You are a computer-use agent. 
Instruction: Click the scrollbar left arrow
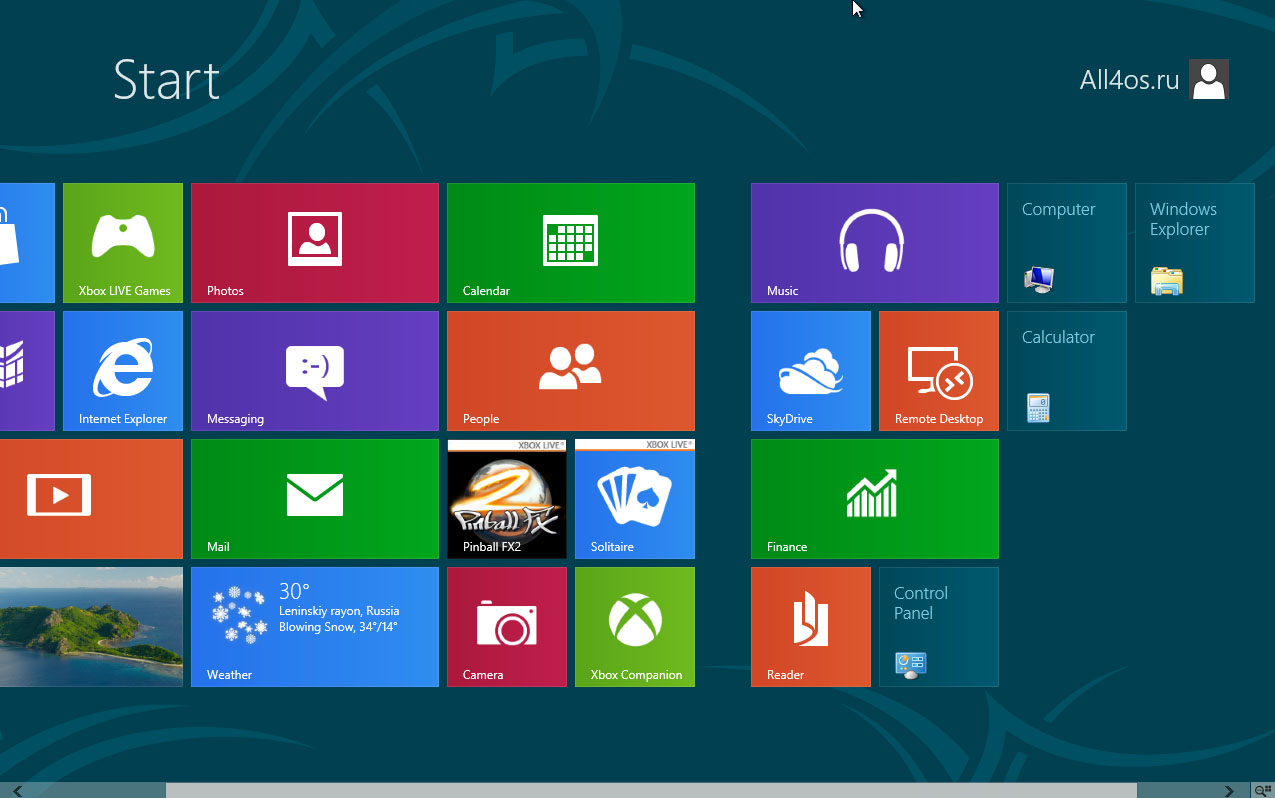(x=17, y=791)
